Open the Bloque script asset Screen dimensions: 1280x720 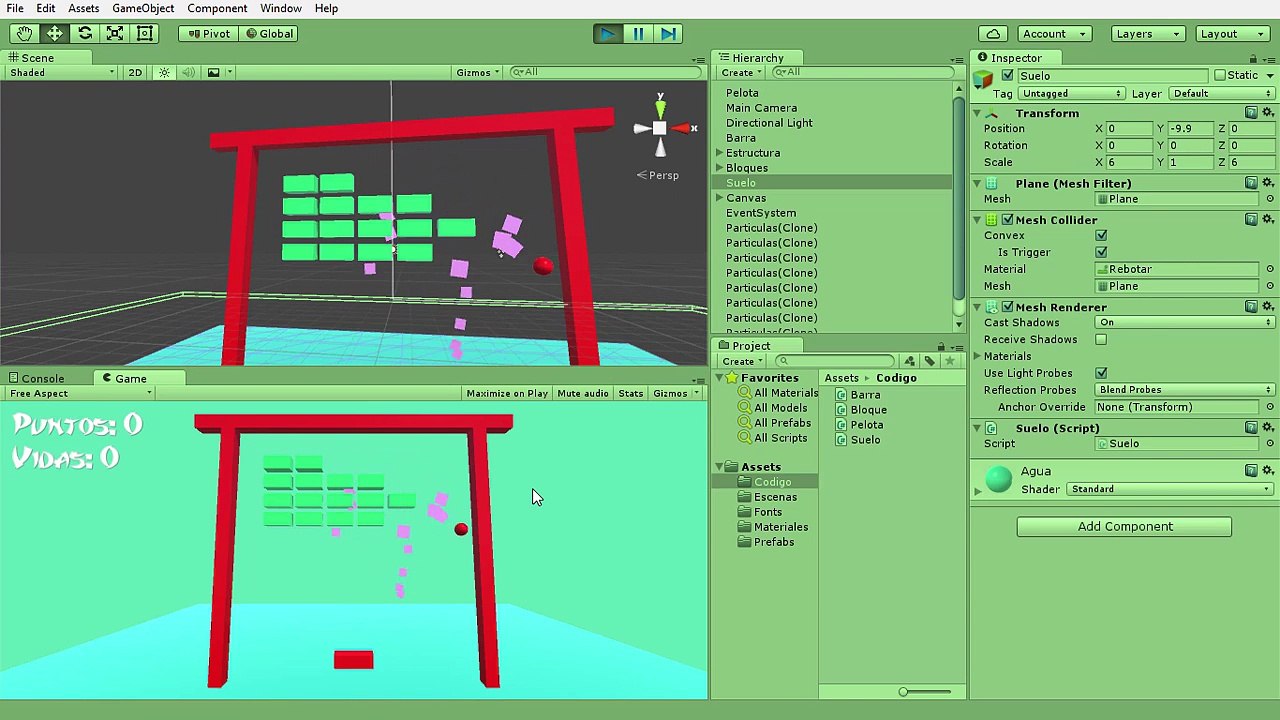(x=868, y=410)
